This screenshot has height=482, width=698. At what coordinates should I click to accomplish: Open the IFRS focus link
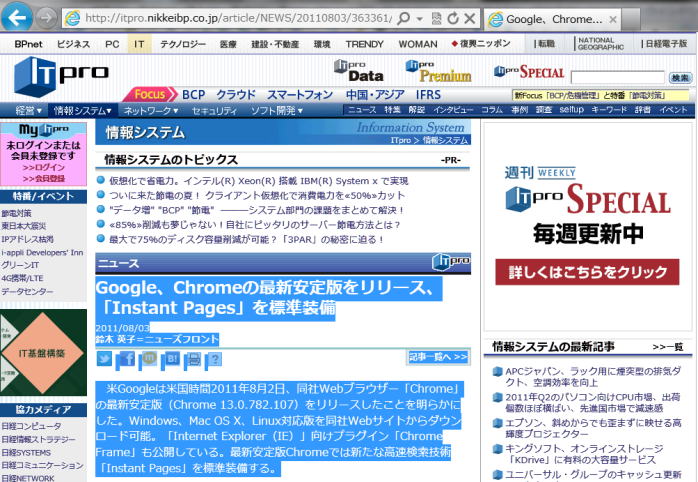point(428,95)
